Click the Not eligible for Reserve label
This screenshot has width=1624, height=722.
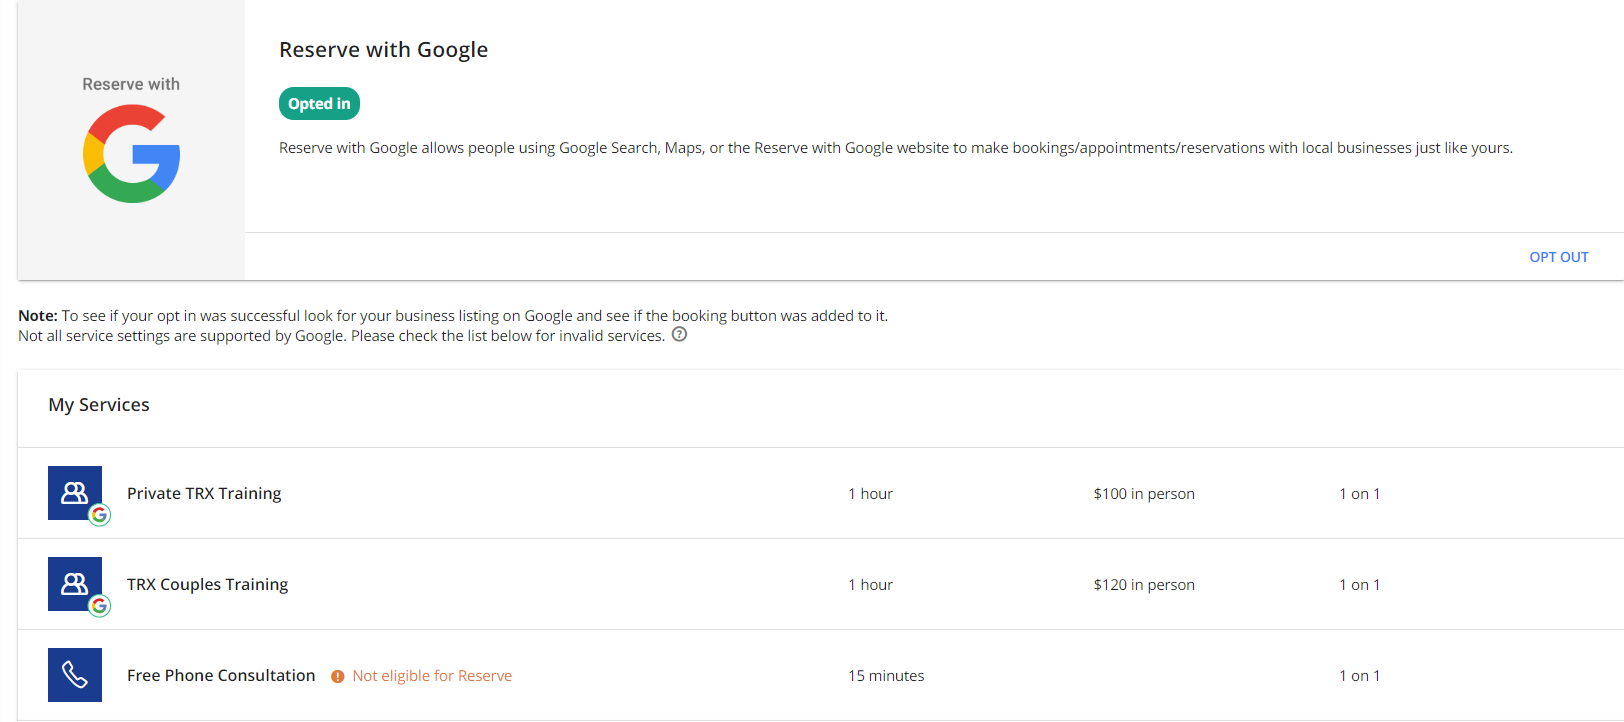432,676
